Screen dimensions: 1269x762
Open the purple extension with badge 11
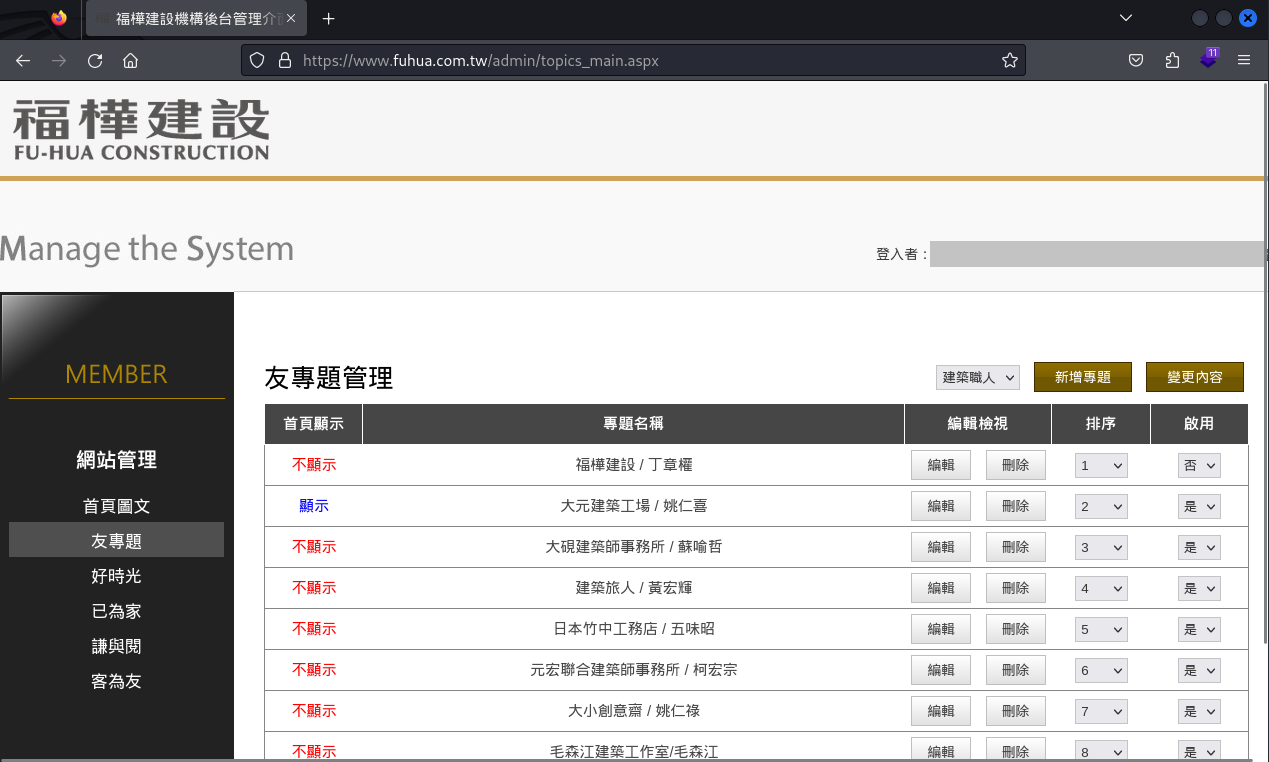pyautogui.click(x=1208, y=59)
